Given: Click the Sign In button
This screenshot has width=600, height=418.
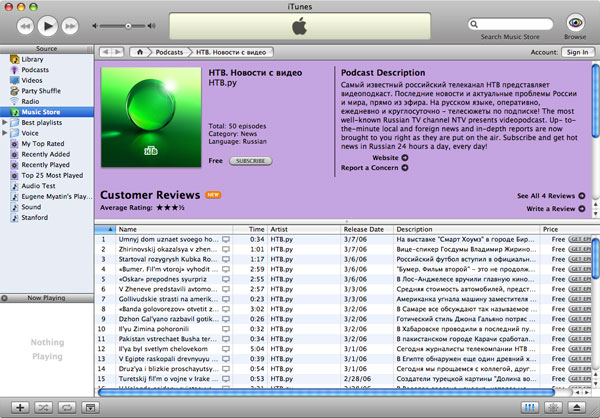Looking at the screenshot, I should pyautogui.click(x=576, y=51).
